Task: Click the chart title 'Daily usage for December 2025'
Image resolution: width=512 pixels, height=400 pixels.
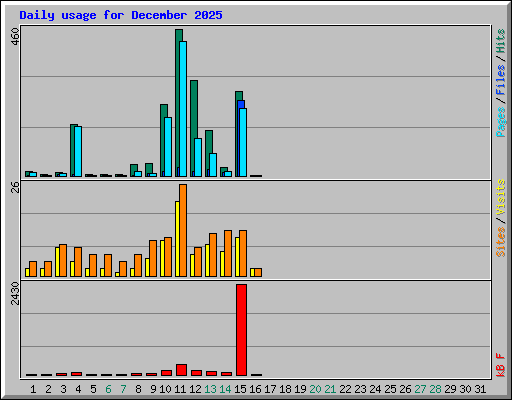Action: click(x=121, y=15)
